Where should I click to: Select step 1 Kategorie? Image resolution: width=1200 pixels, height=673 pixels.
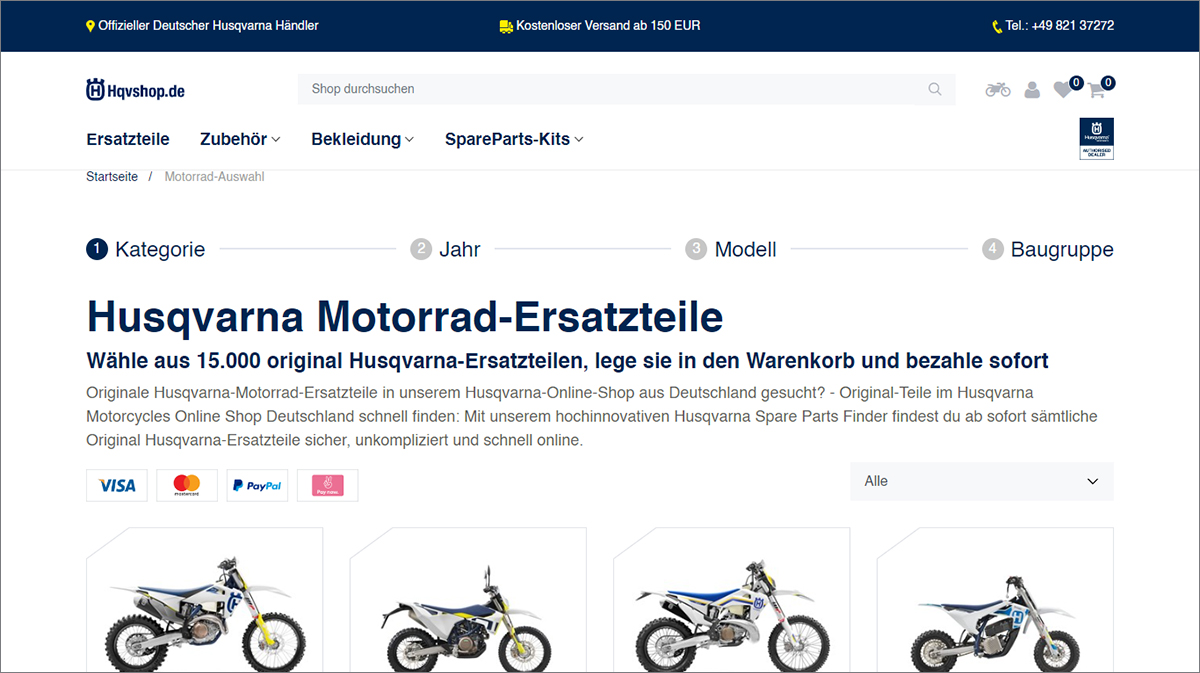click(146, 249)
